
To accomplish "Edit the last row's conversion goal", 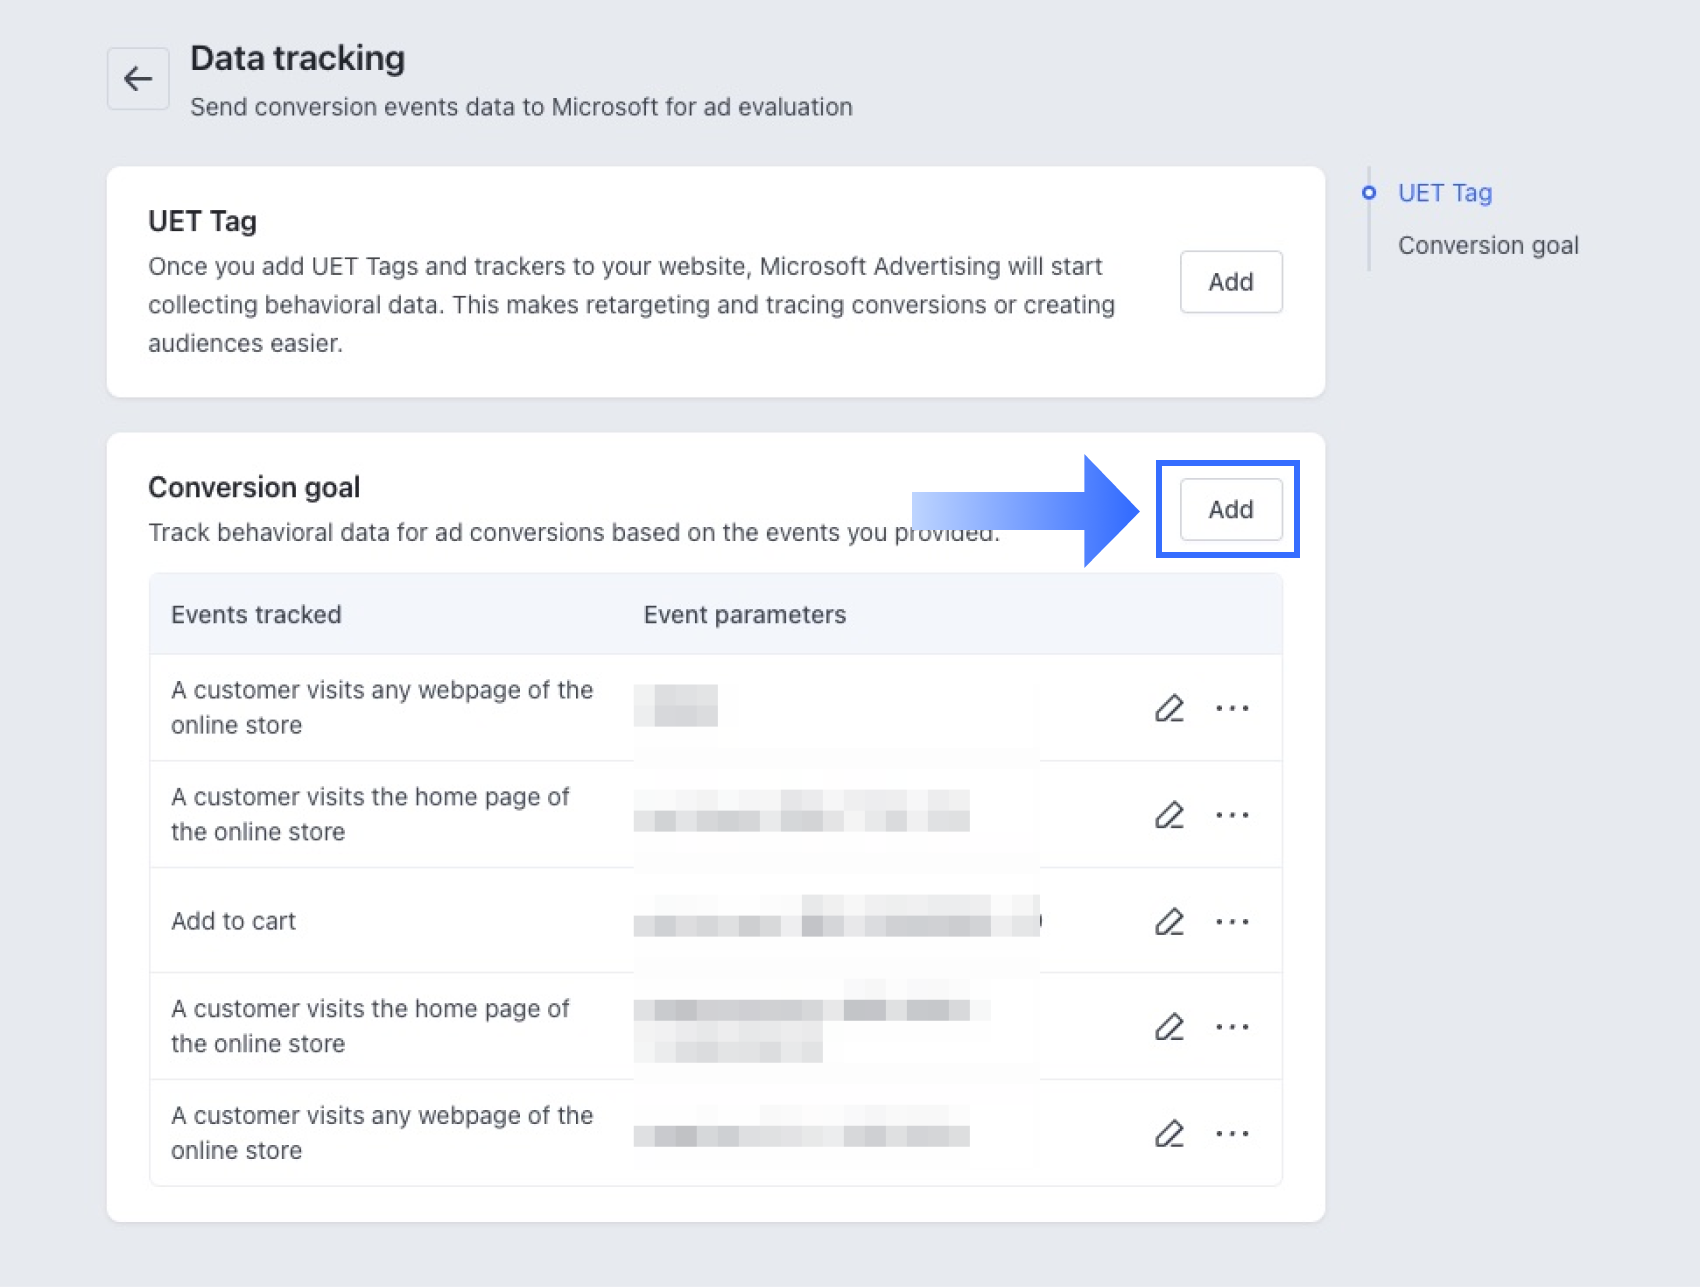I will tap(1169, 1133).
